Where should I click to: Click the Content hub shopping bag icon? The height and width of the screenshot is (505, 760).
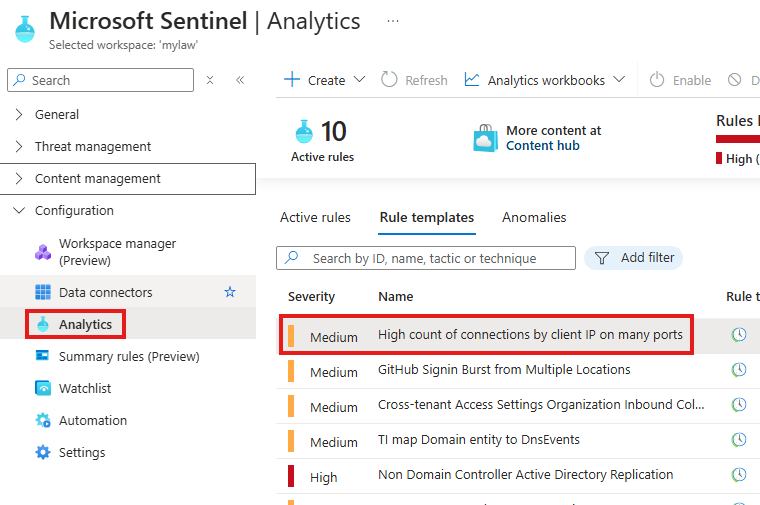click(485, 139)
